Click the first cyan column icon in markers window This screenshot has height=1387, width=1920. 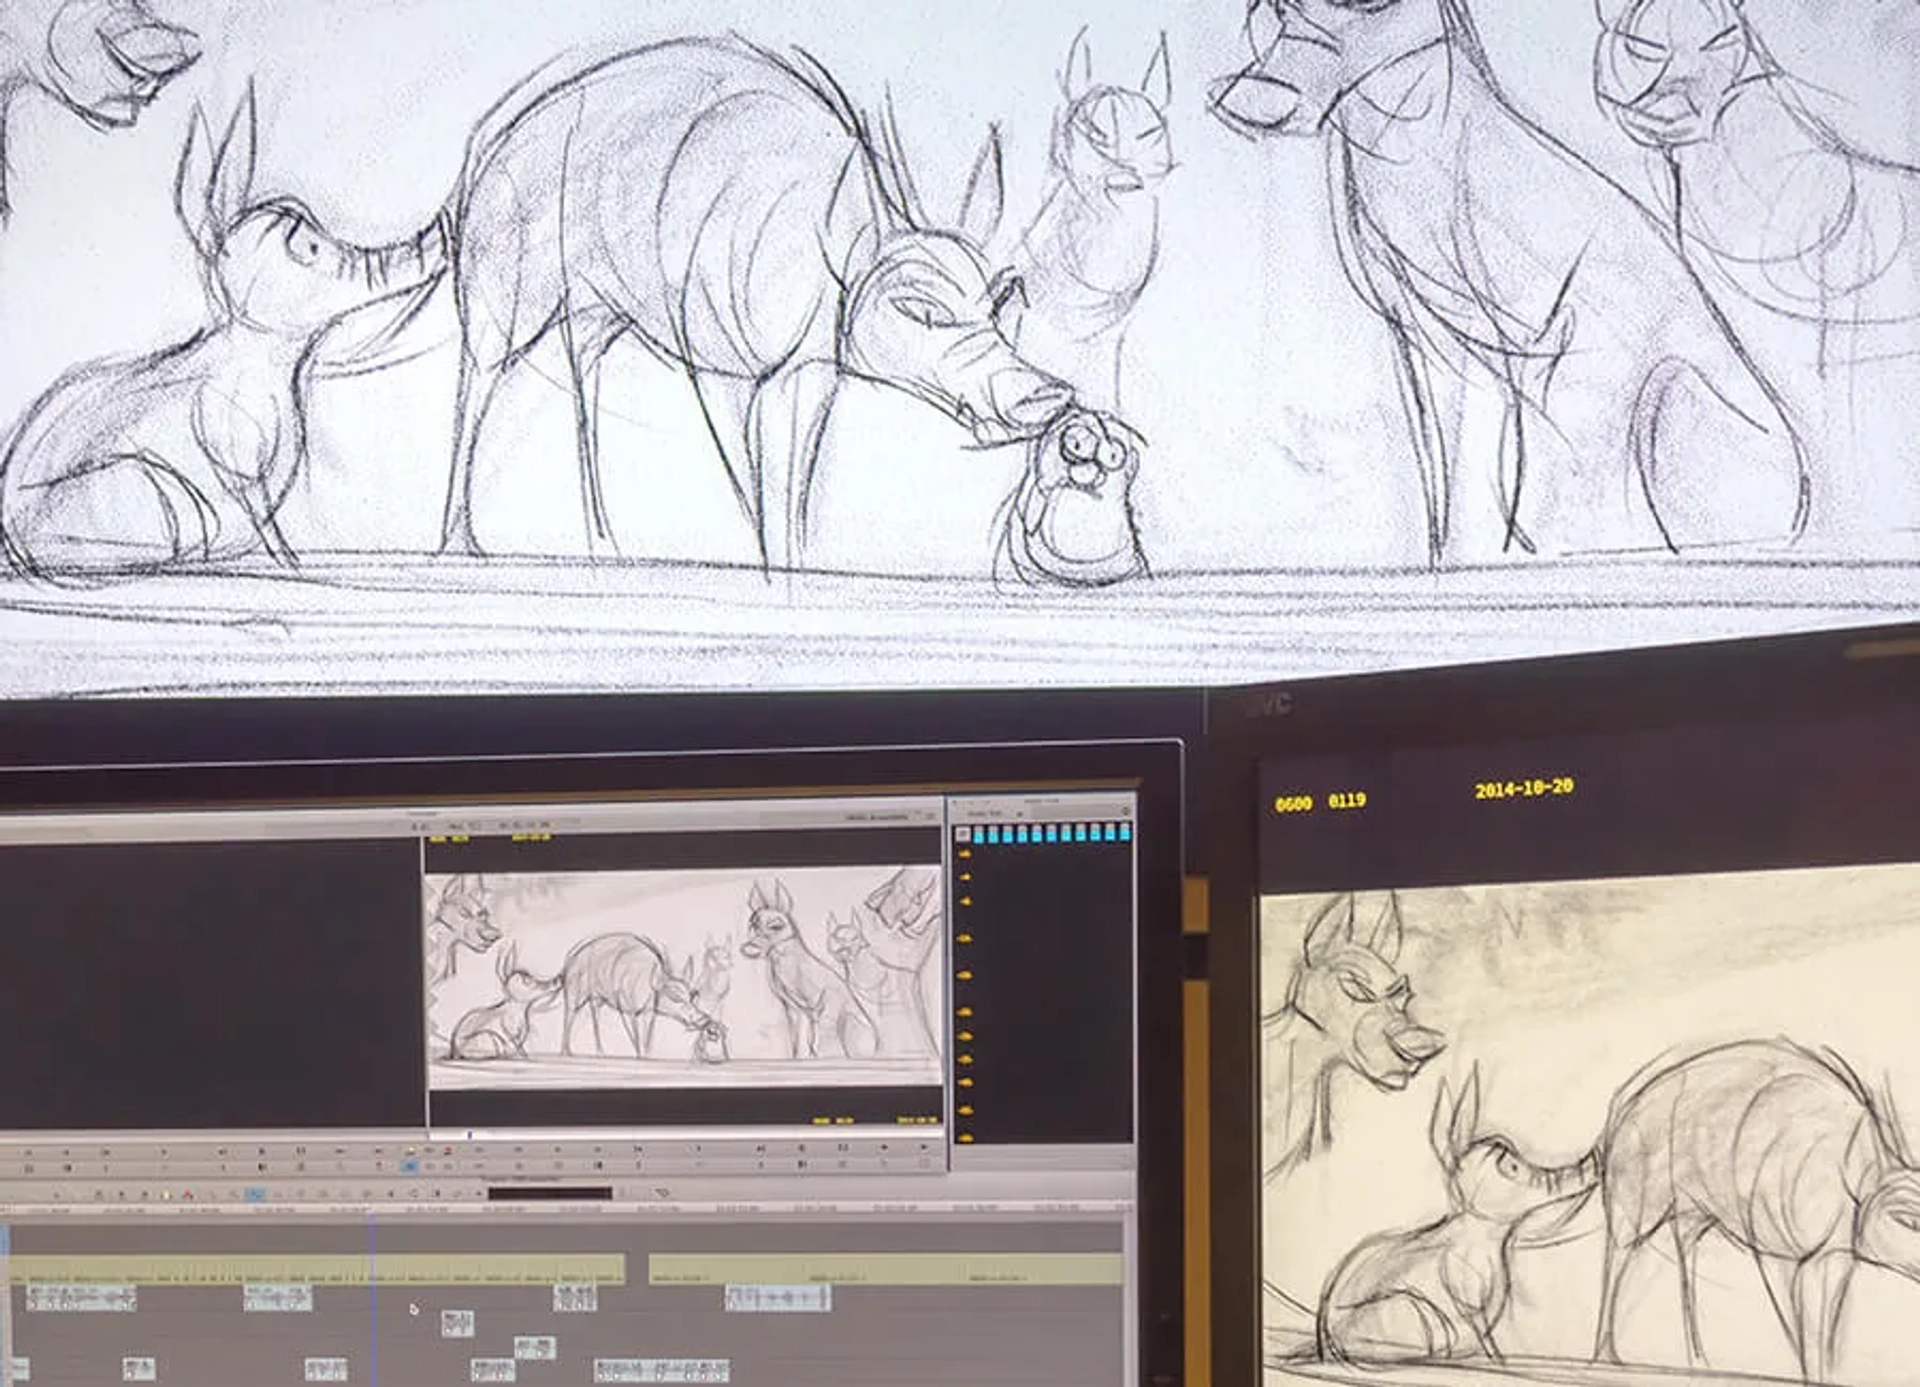click(978, 833)
